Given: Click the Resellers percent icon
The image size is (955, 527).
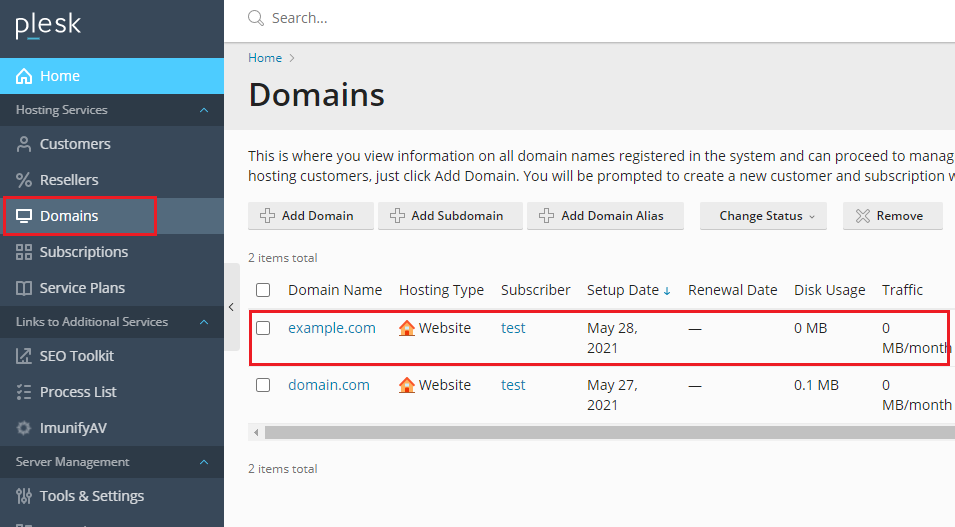Looking at the screenshot, I should 24,180.
